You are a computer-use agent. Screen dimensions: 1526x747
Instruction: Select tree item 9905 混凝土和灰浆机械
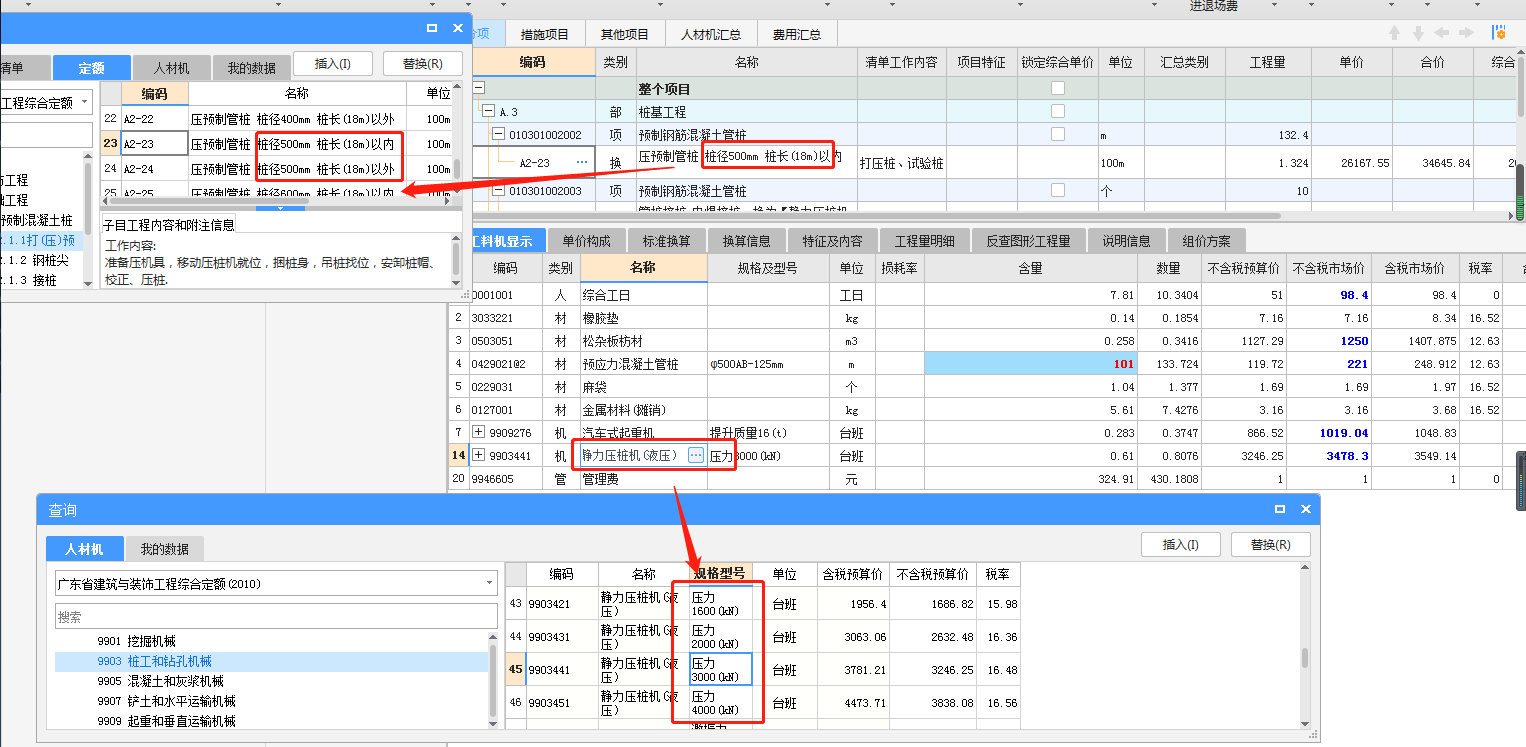pos(160,681)
